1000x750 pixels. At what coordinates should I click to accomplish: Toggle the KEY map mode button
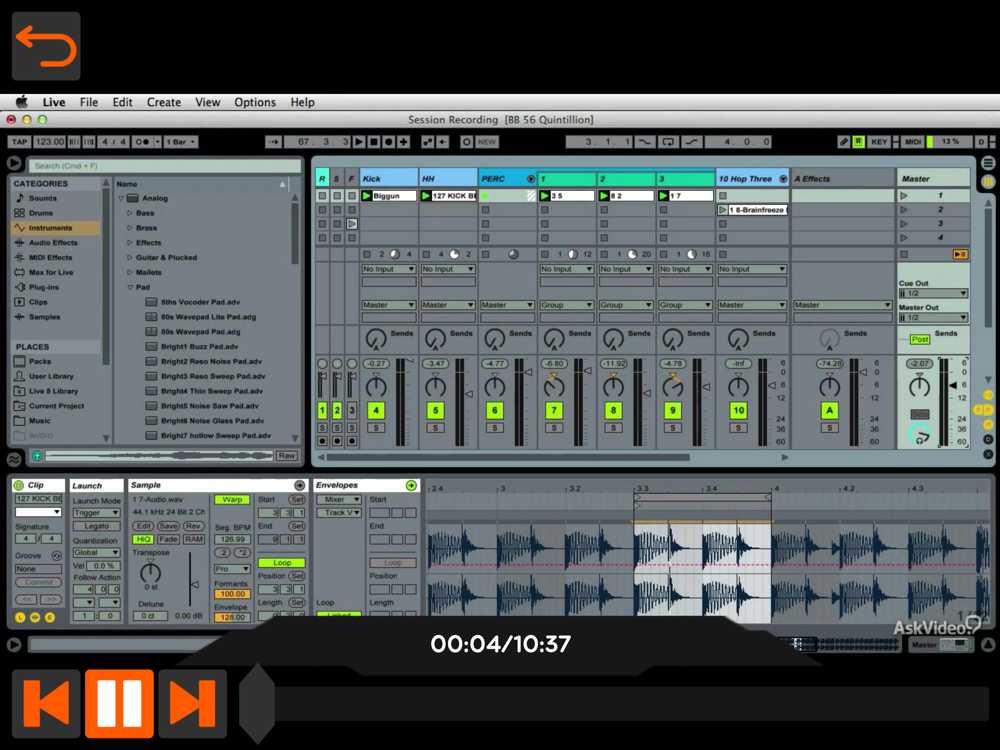click(x=879, y=142)
